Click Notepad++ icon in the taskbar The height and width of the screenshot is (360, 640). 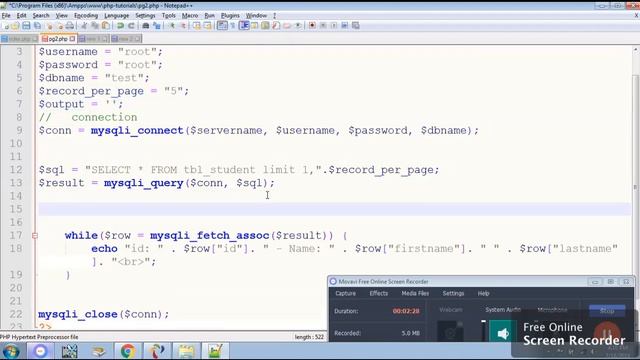click(215, 351)
